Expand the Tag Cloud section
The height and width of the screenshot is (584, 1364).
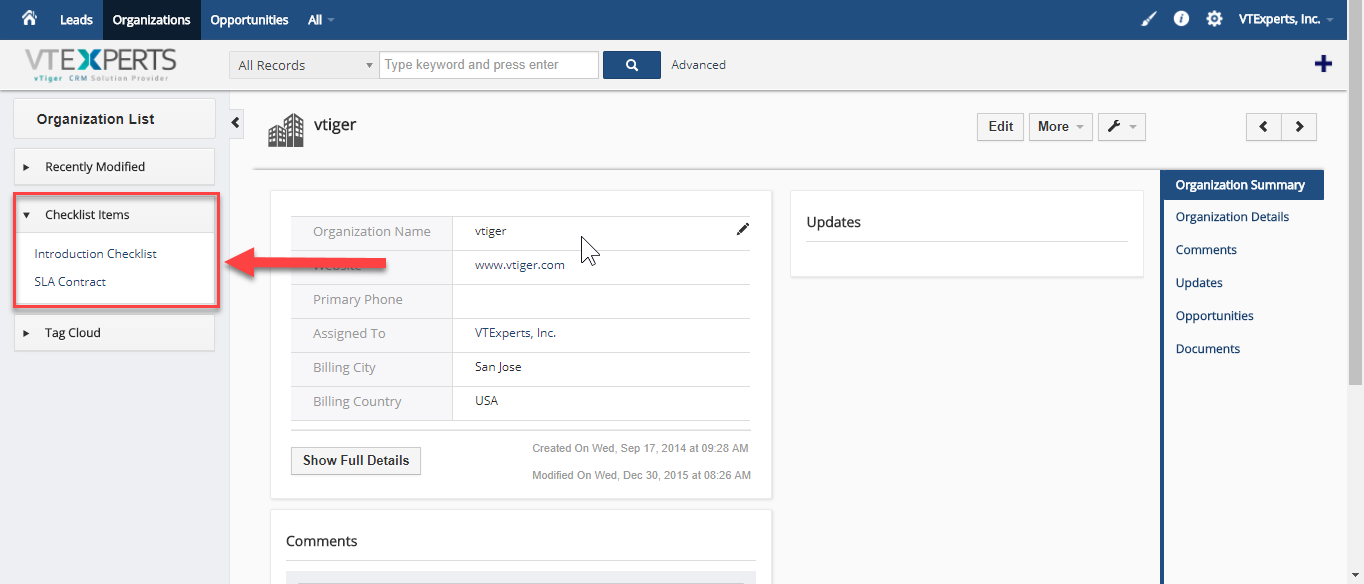pos(114,333)
